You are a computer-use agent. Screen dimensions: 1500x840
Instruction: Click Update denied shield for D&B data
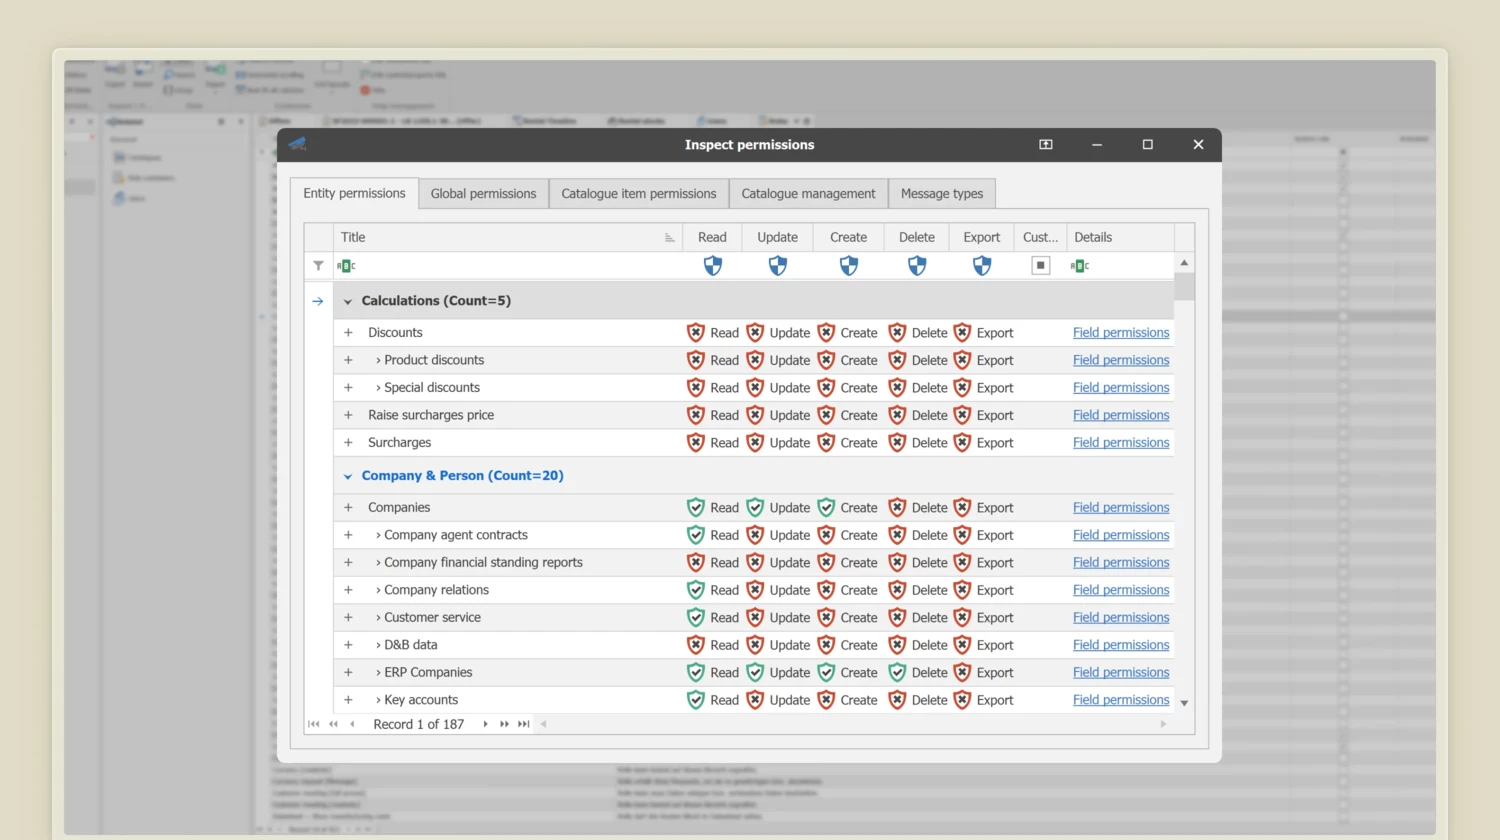755,645
